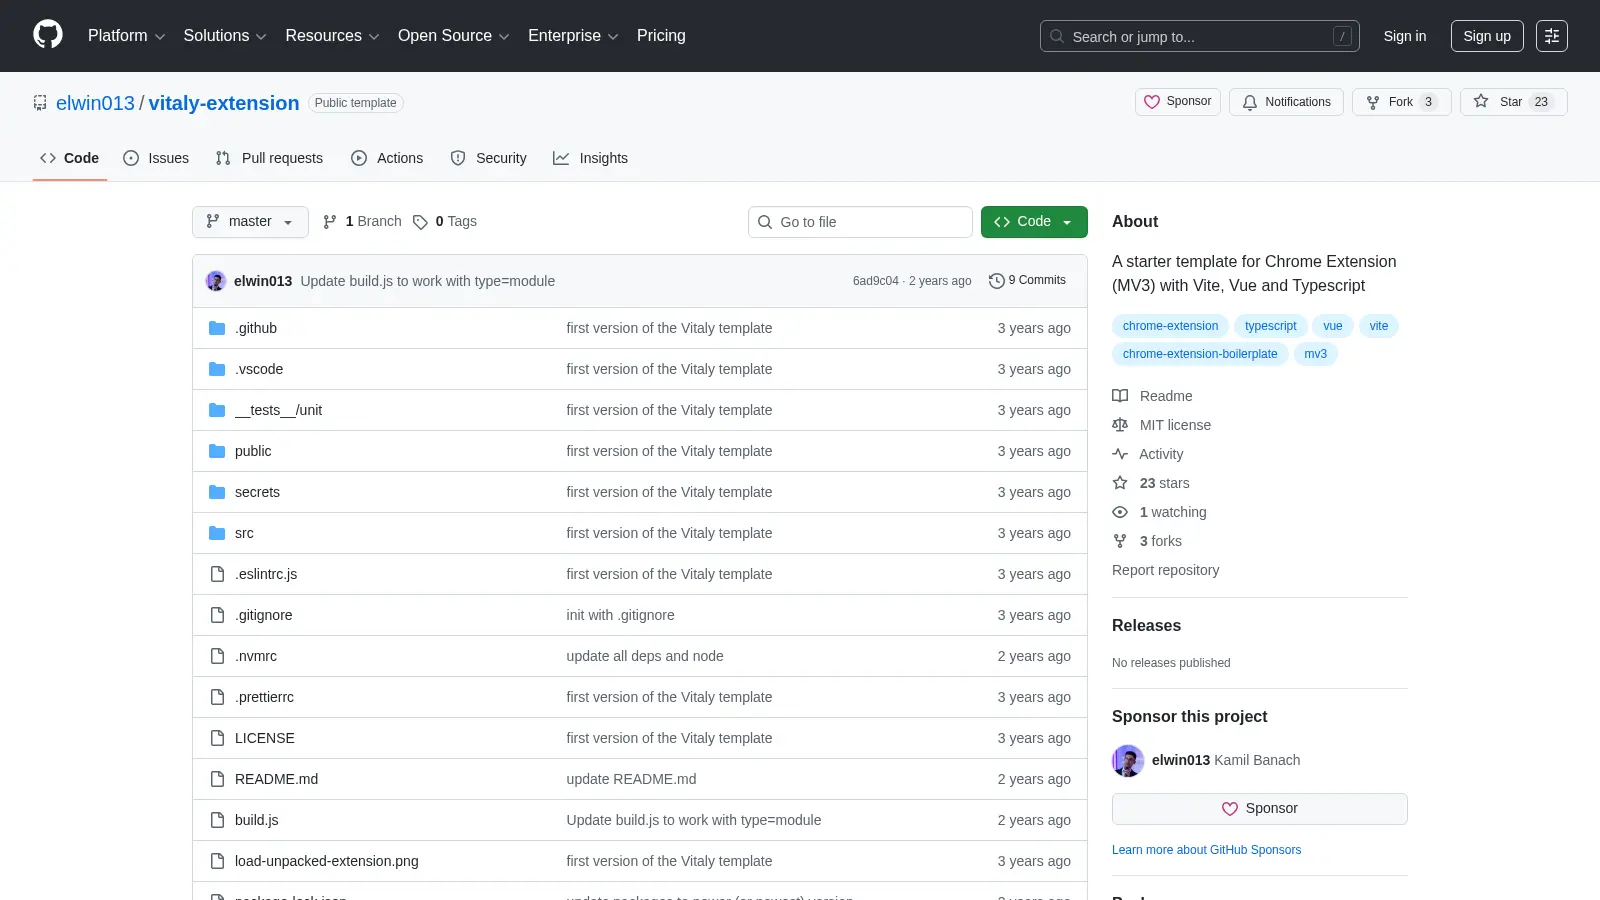Click the LICENSE file icon

217,738
